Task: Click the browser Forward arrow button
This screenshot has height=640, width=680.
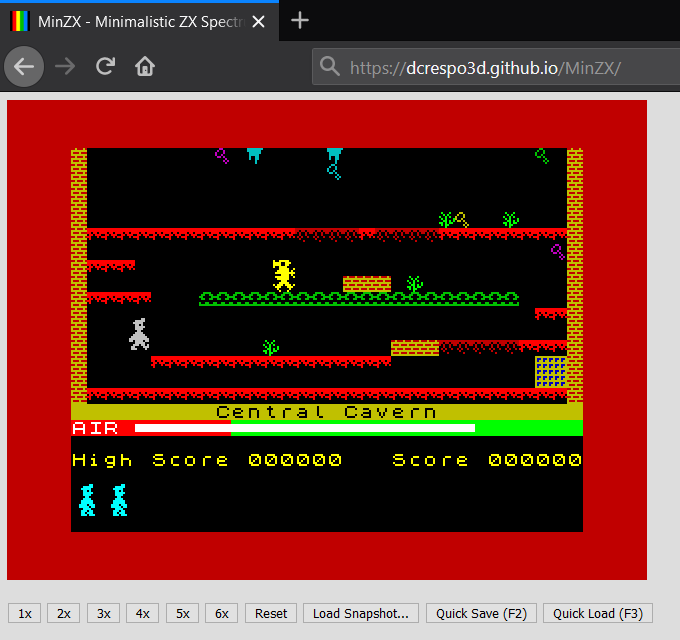Action: (65, 67)
